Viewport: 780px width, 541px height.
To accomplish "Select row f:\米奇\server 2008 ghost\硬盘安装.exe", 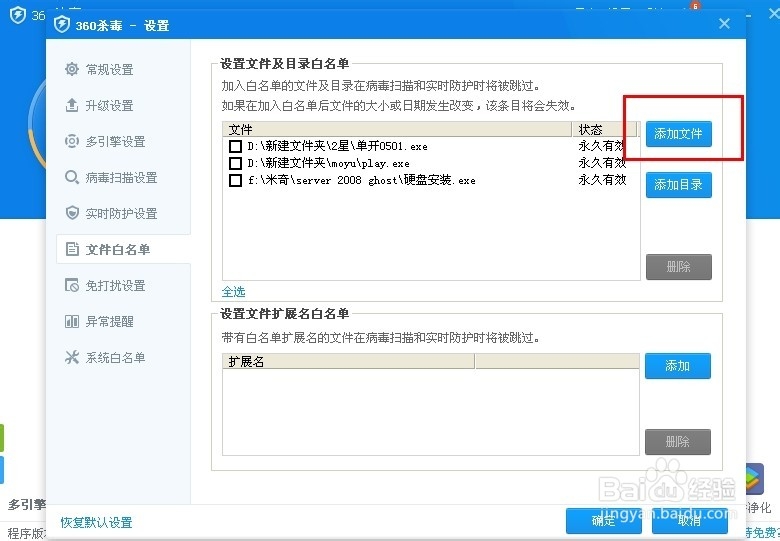I will (431, 180).
